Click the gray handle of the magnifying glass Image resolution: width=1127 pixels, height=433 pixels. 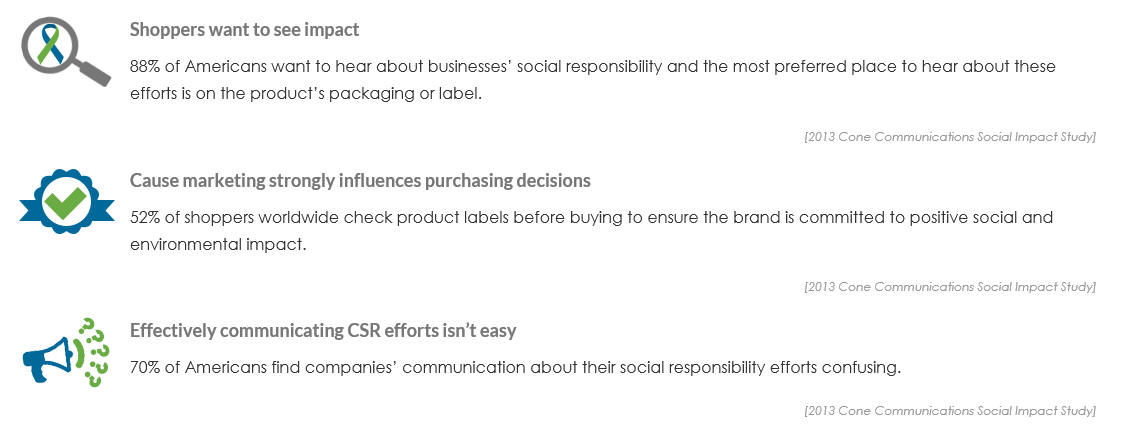(93, 71)
